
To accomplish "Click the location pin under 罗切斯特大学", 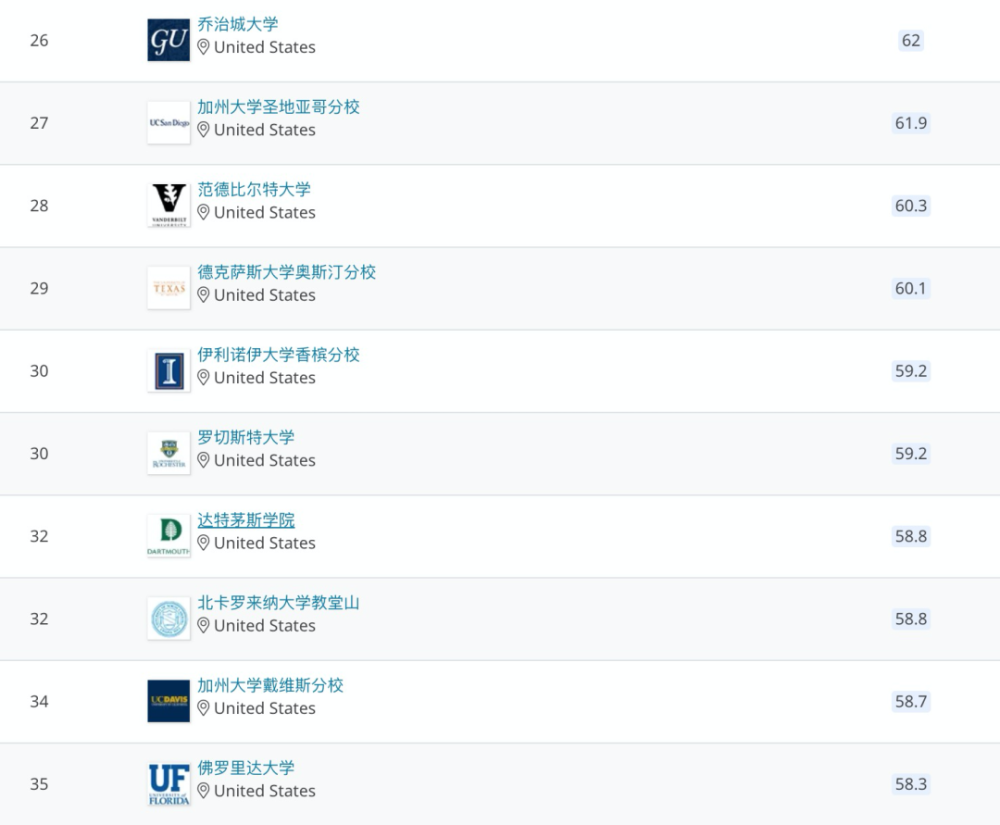I will 203,460.
